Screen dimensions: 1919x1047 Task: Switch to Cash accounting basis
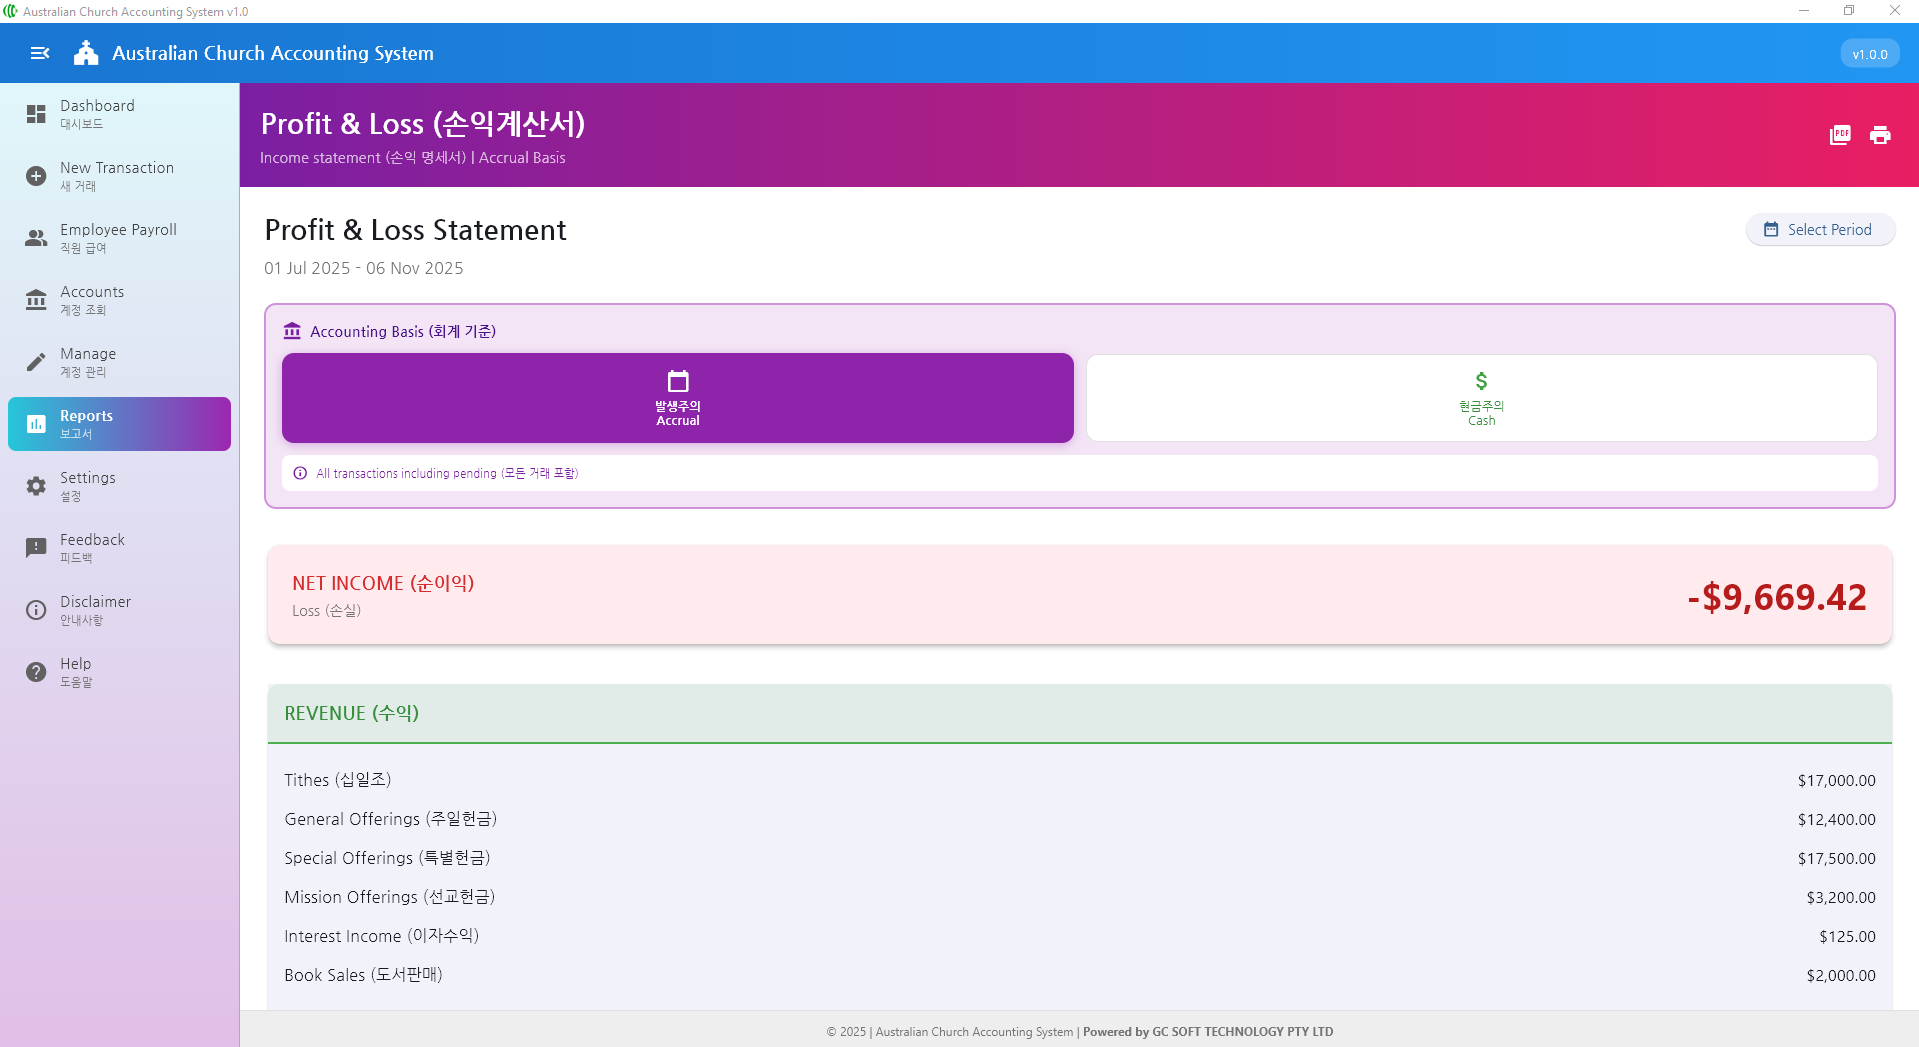[1481, 397]
